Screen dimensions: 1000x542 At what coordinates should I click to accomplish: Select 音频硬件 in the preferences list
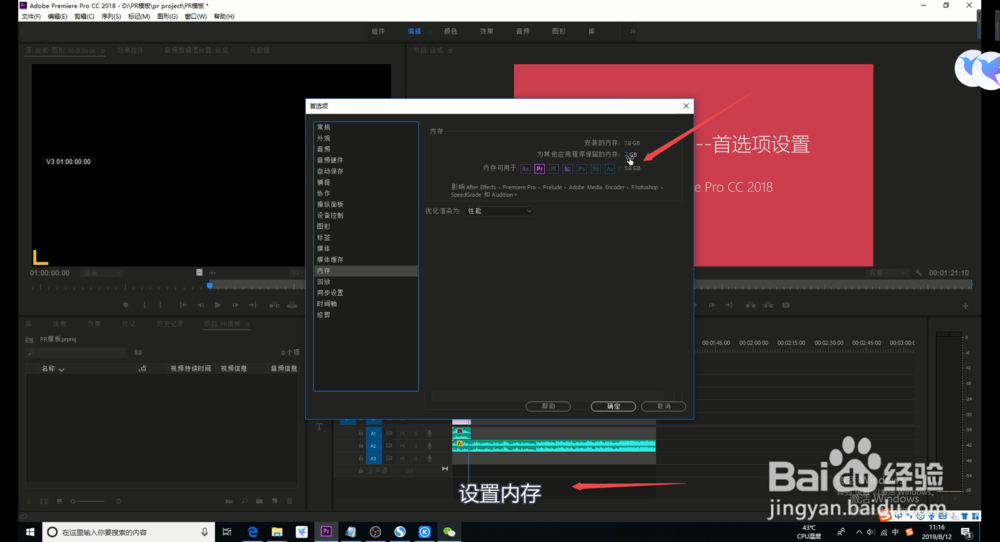tap(330, 160)
